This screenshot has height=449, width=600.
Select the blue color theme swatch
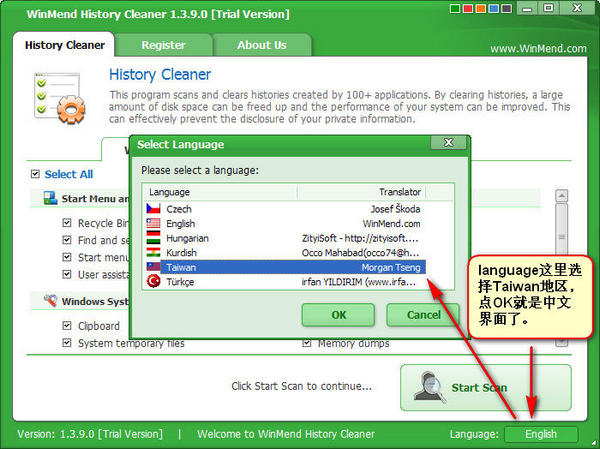coord(494,8)
